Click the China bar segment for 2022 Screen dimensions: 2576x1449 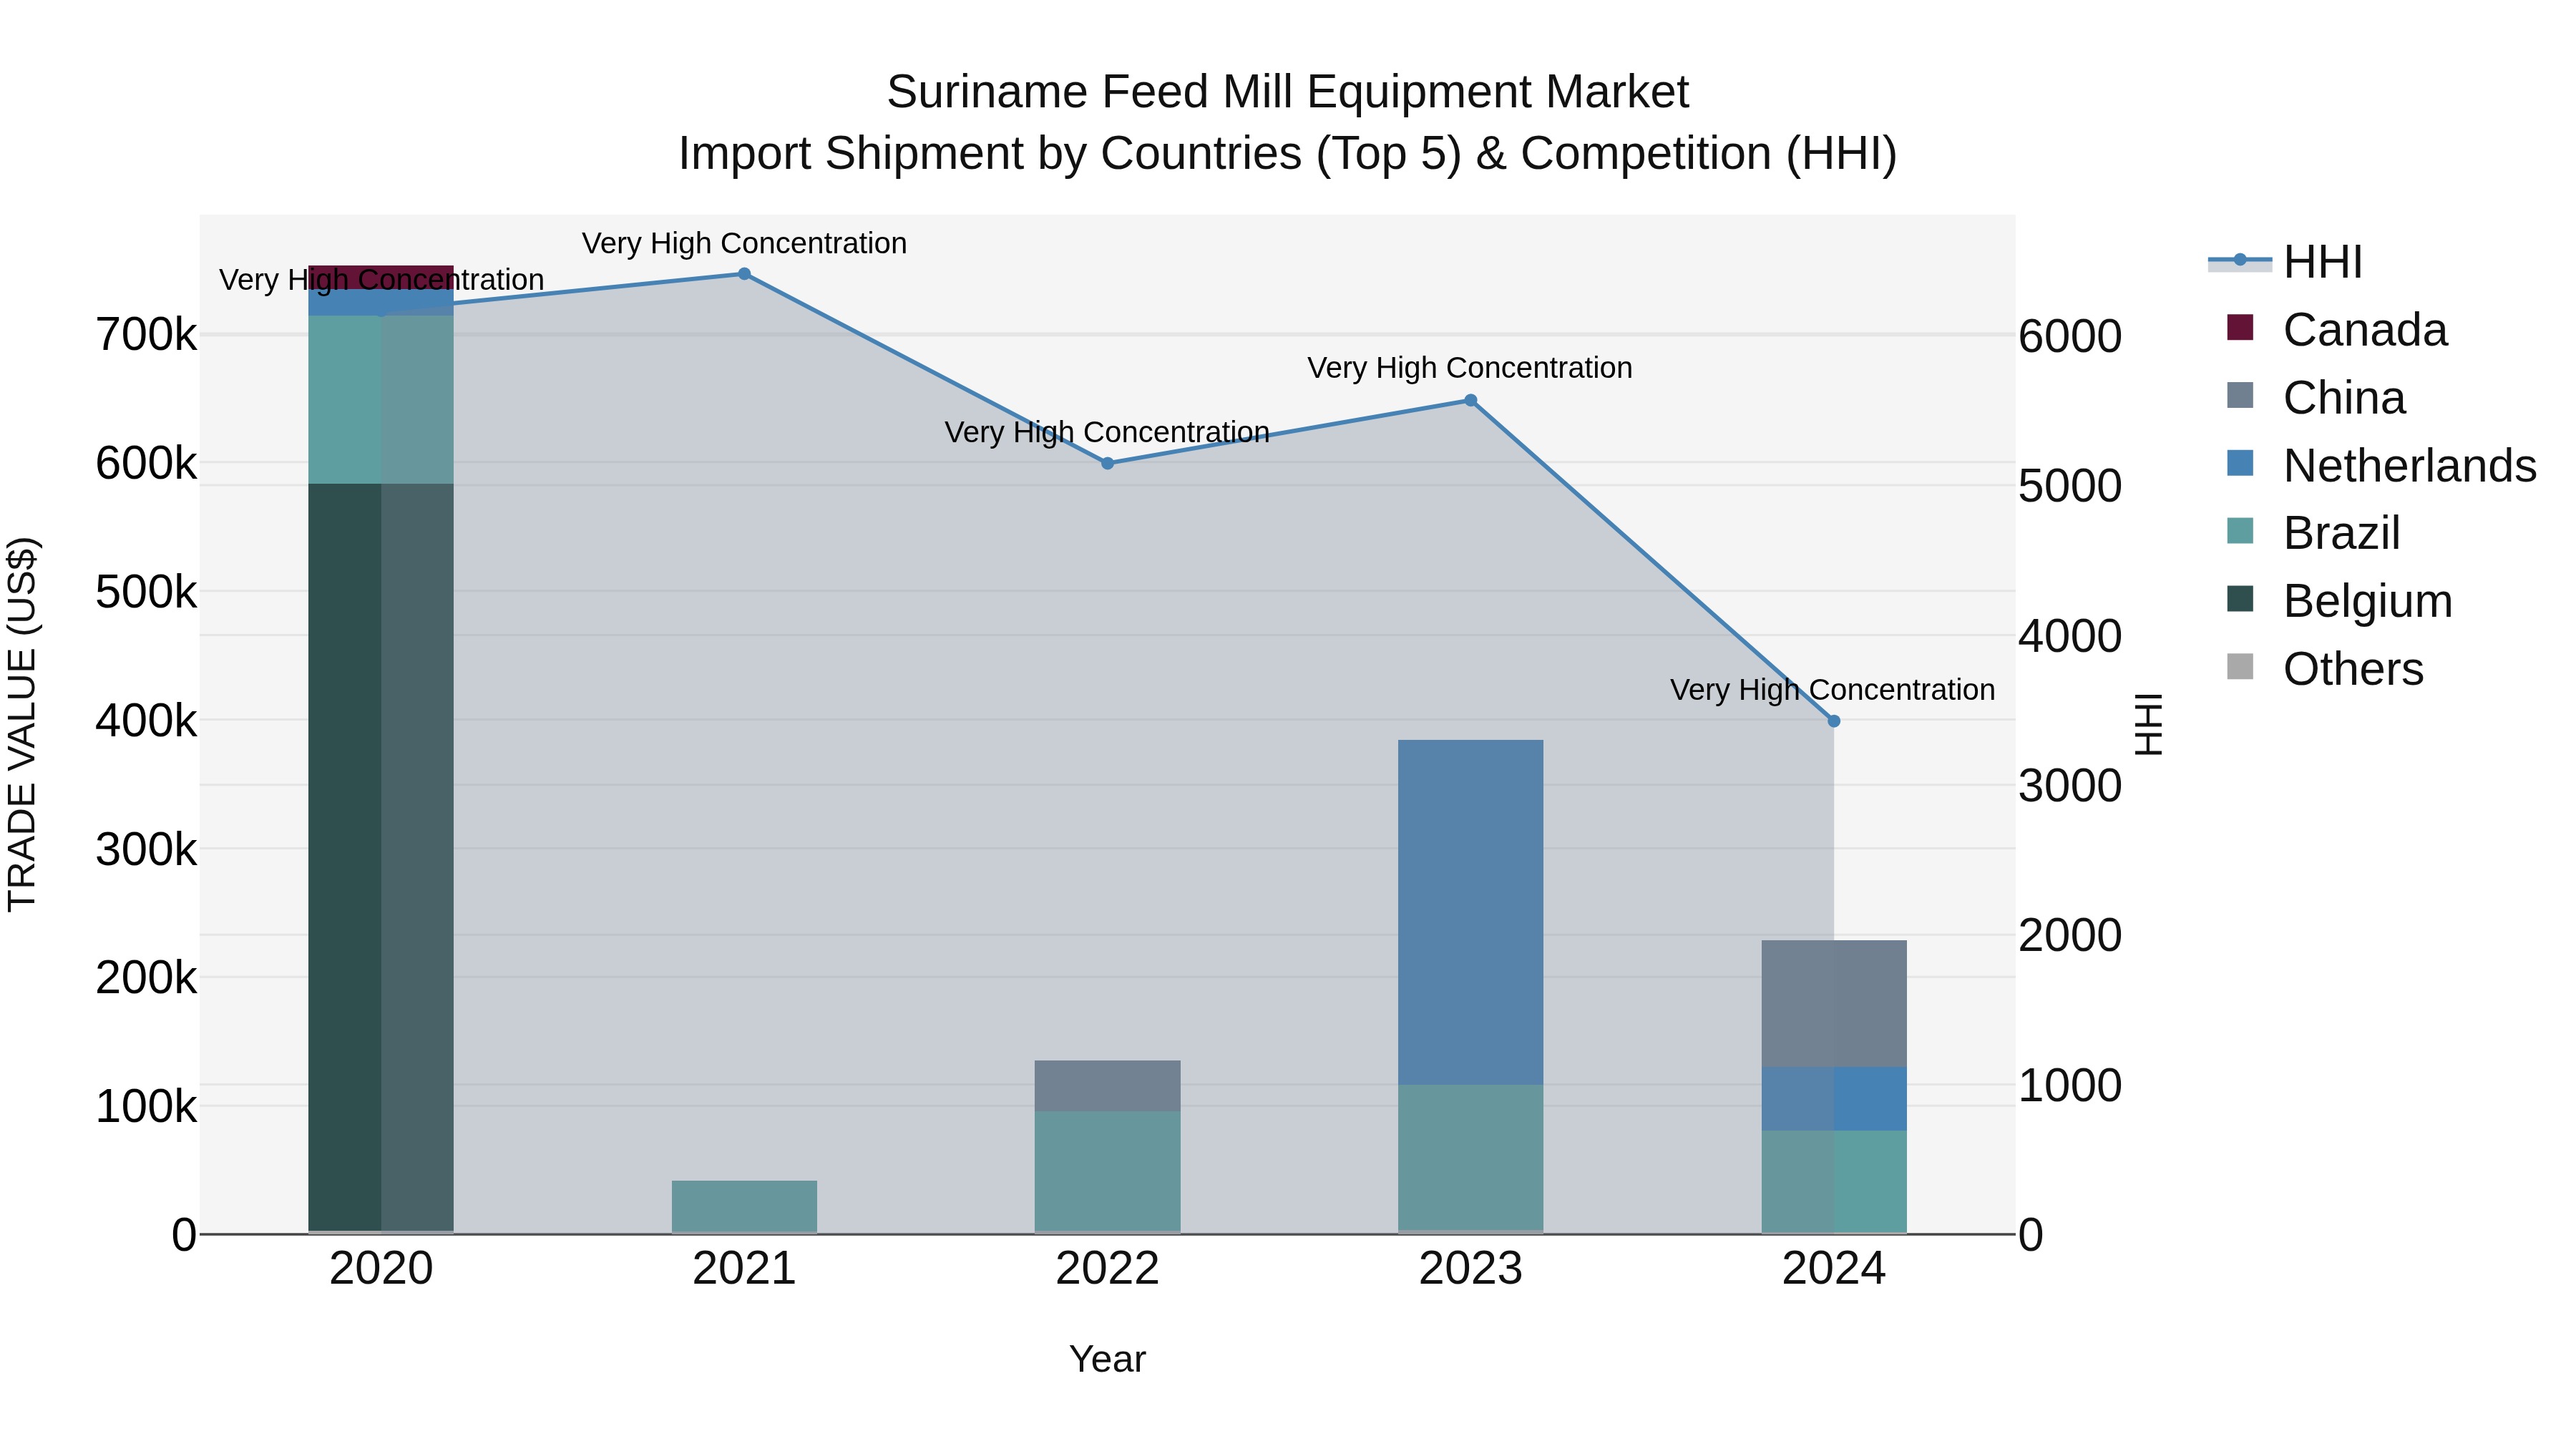pos(1107,1086)
